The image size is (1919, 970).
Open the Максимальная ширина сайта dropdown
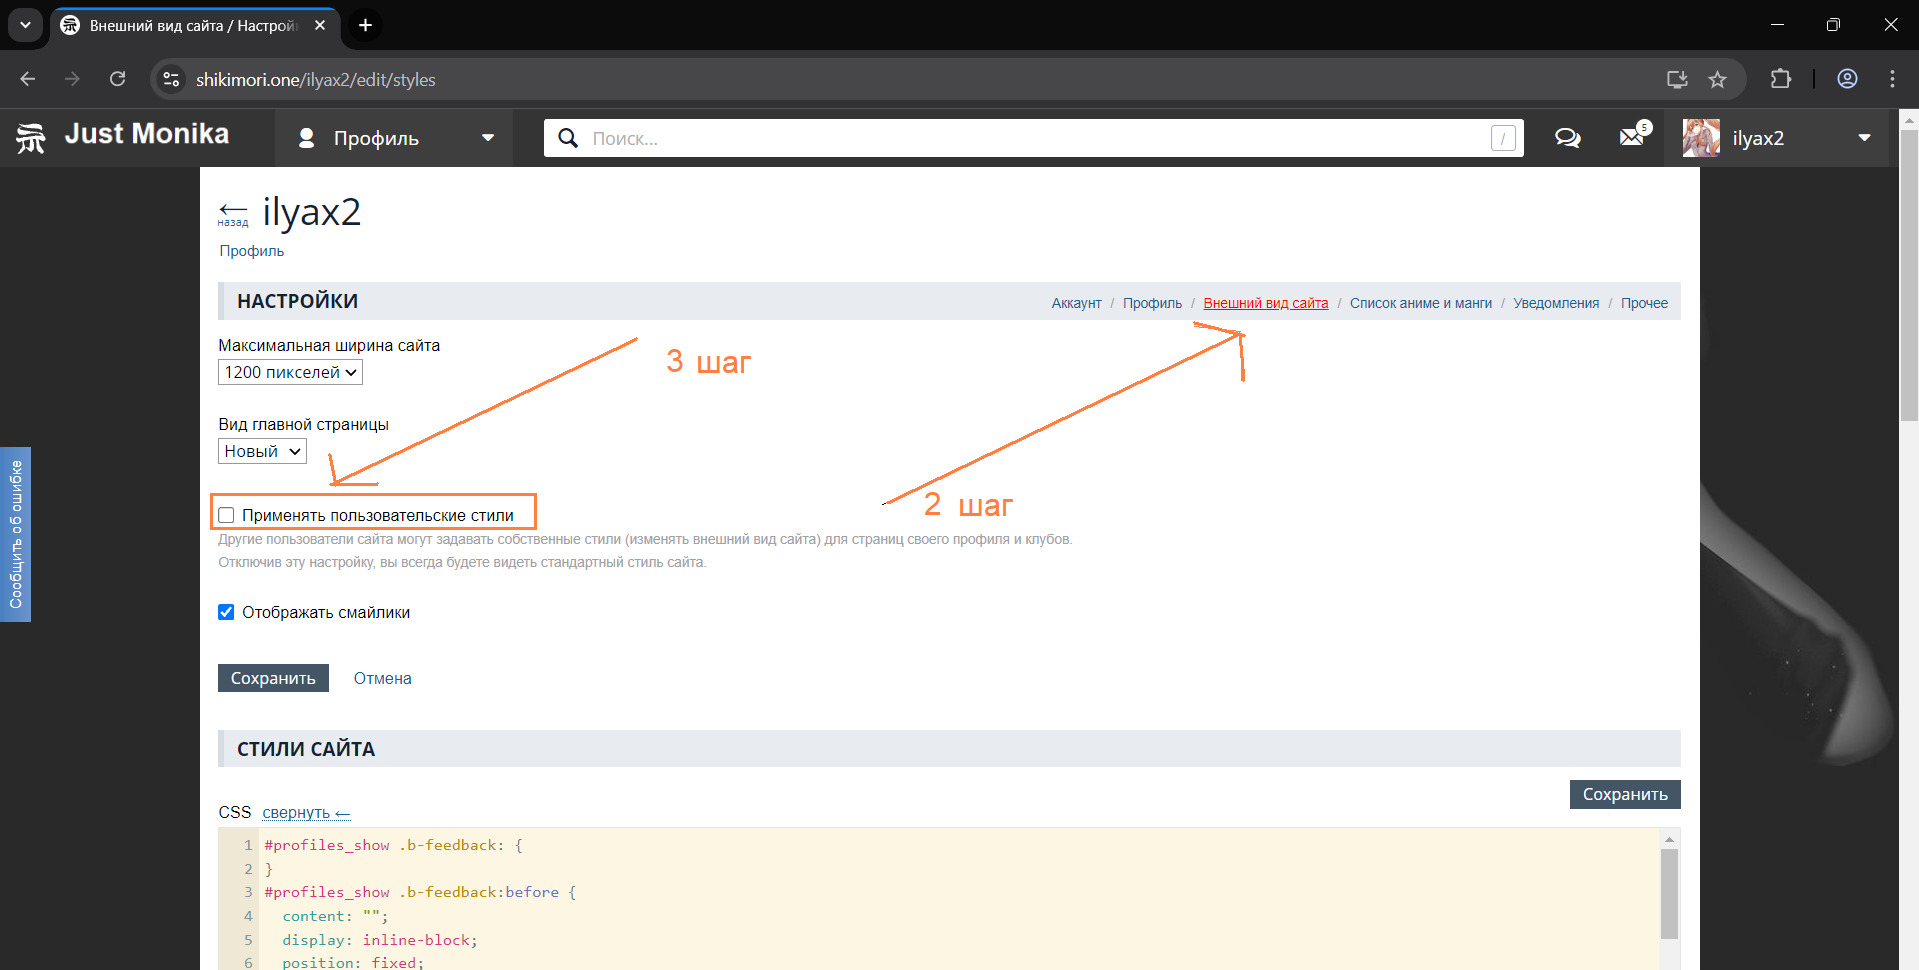point(290,372)
